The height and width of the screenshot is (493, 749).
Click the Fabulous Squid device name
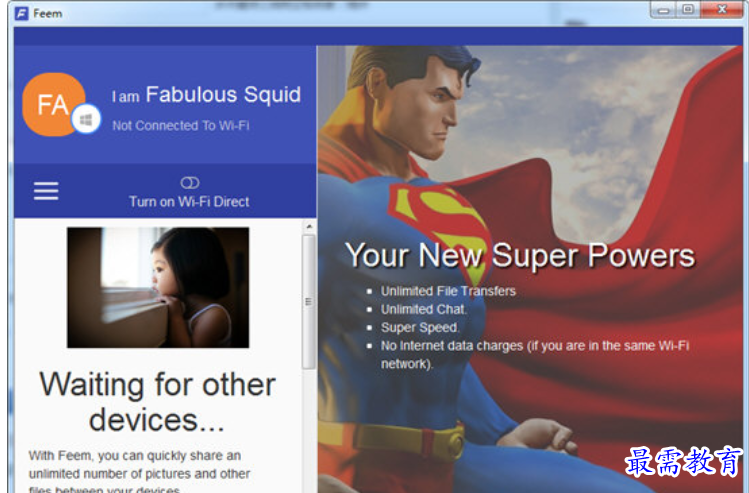[223, 94]
